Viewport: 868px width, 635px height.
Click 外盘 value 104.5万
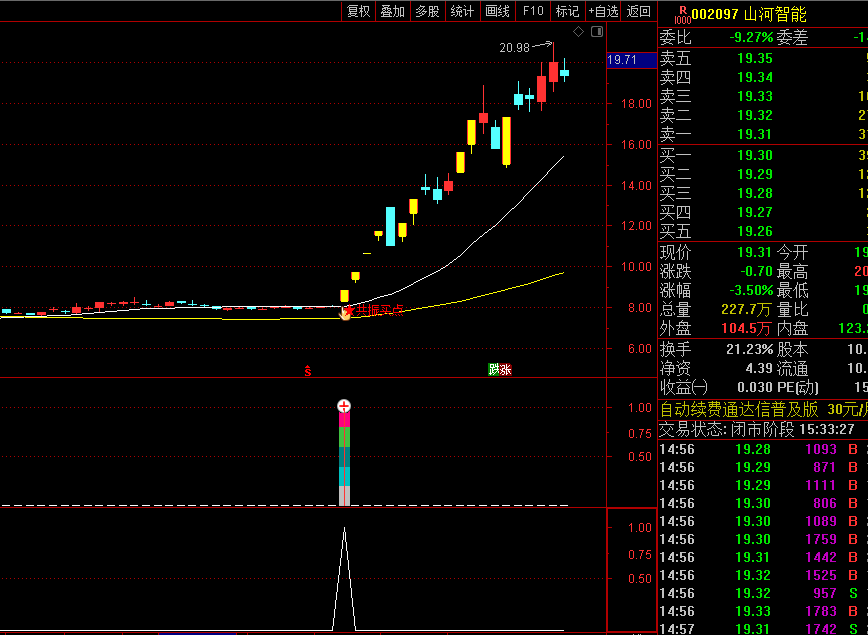747,328
